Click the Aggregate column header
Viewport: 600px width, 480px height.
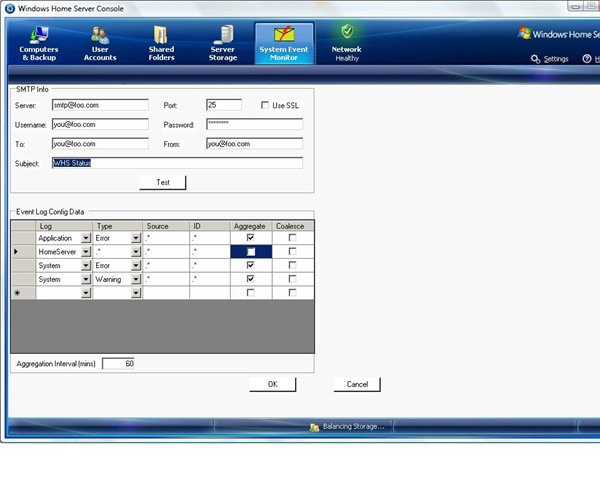251,226
